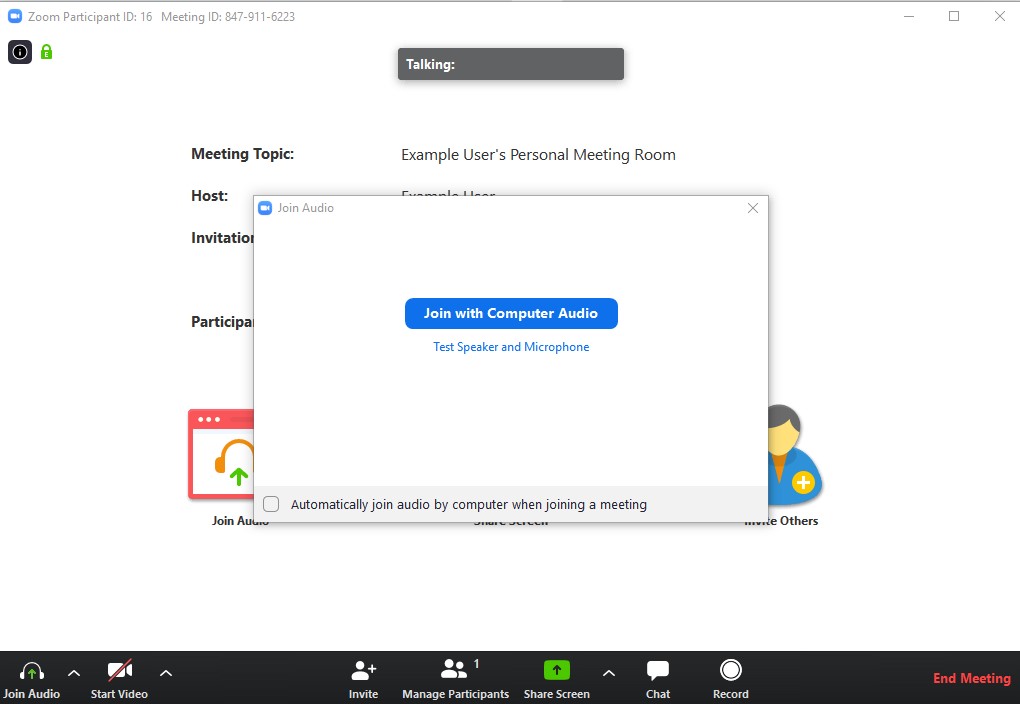The image size is (1020, 704).
Task: Close the Join Audio dialog
Action: [x=753, y=208]
